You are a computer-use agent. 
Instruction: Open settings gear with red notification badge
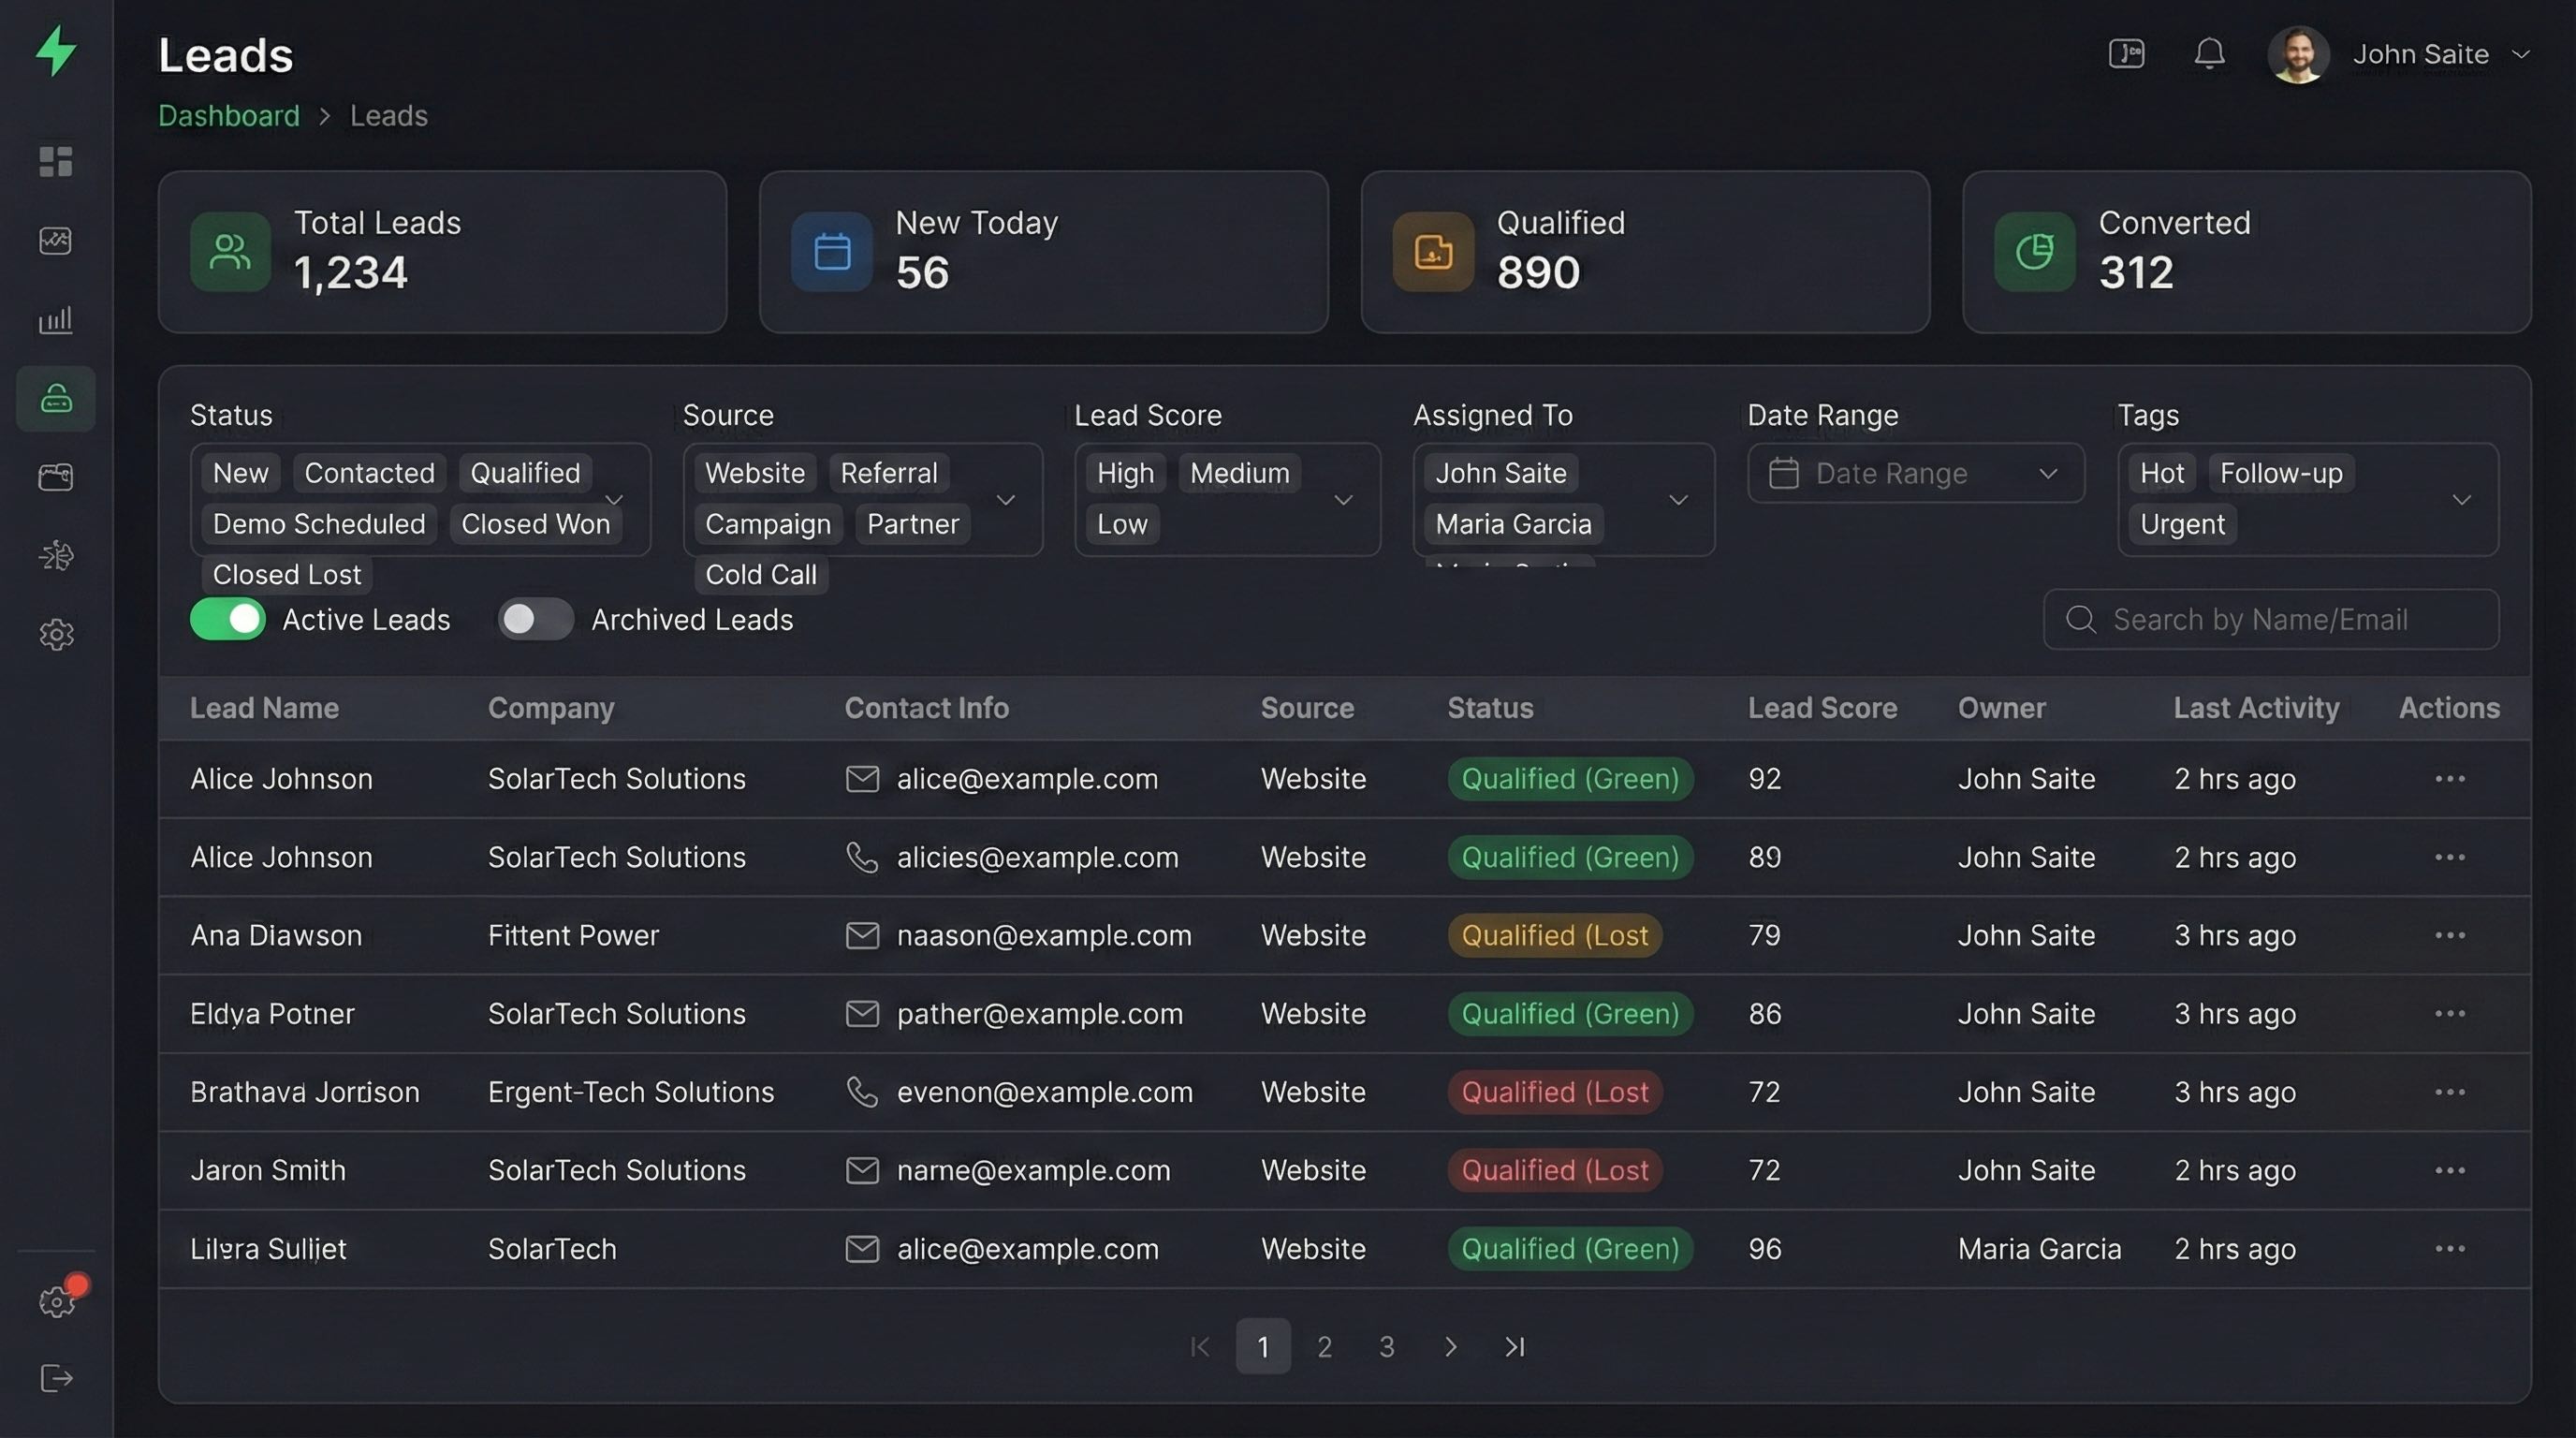[x=56, y=1301]
